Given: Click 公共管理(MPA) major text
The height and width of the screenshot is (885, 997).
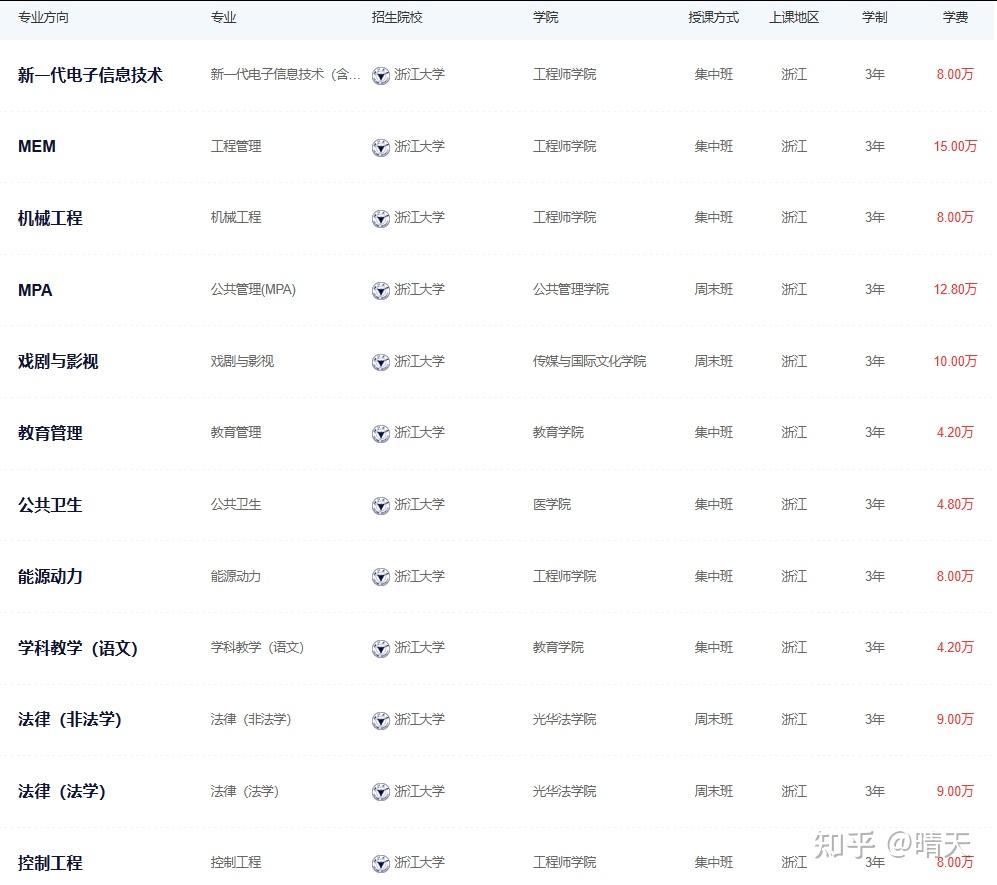Looking at the screenshot, I should click(253, 289).
